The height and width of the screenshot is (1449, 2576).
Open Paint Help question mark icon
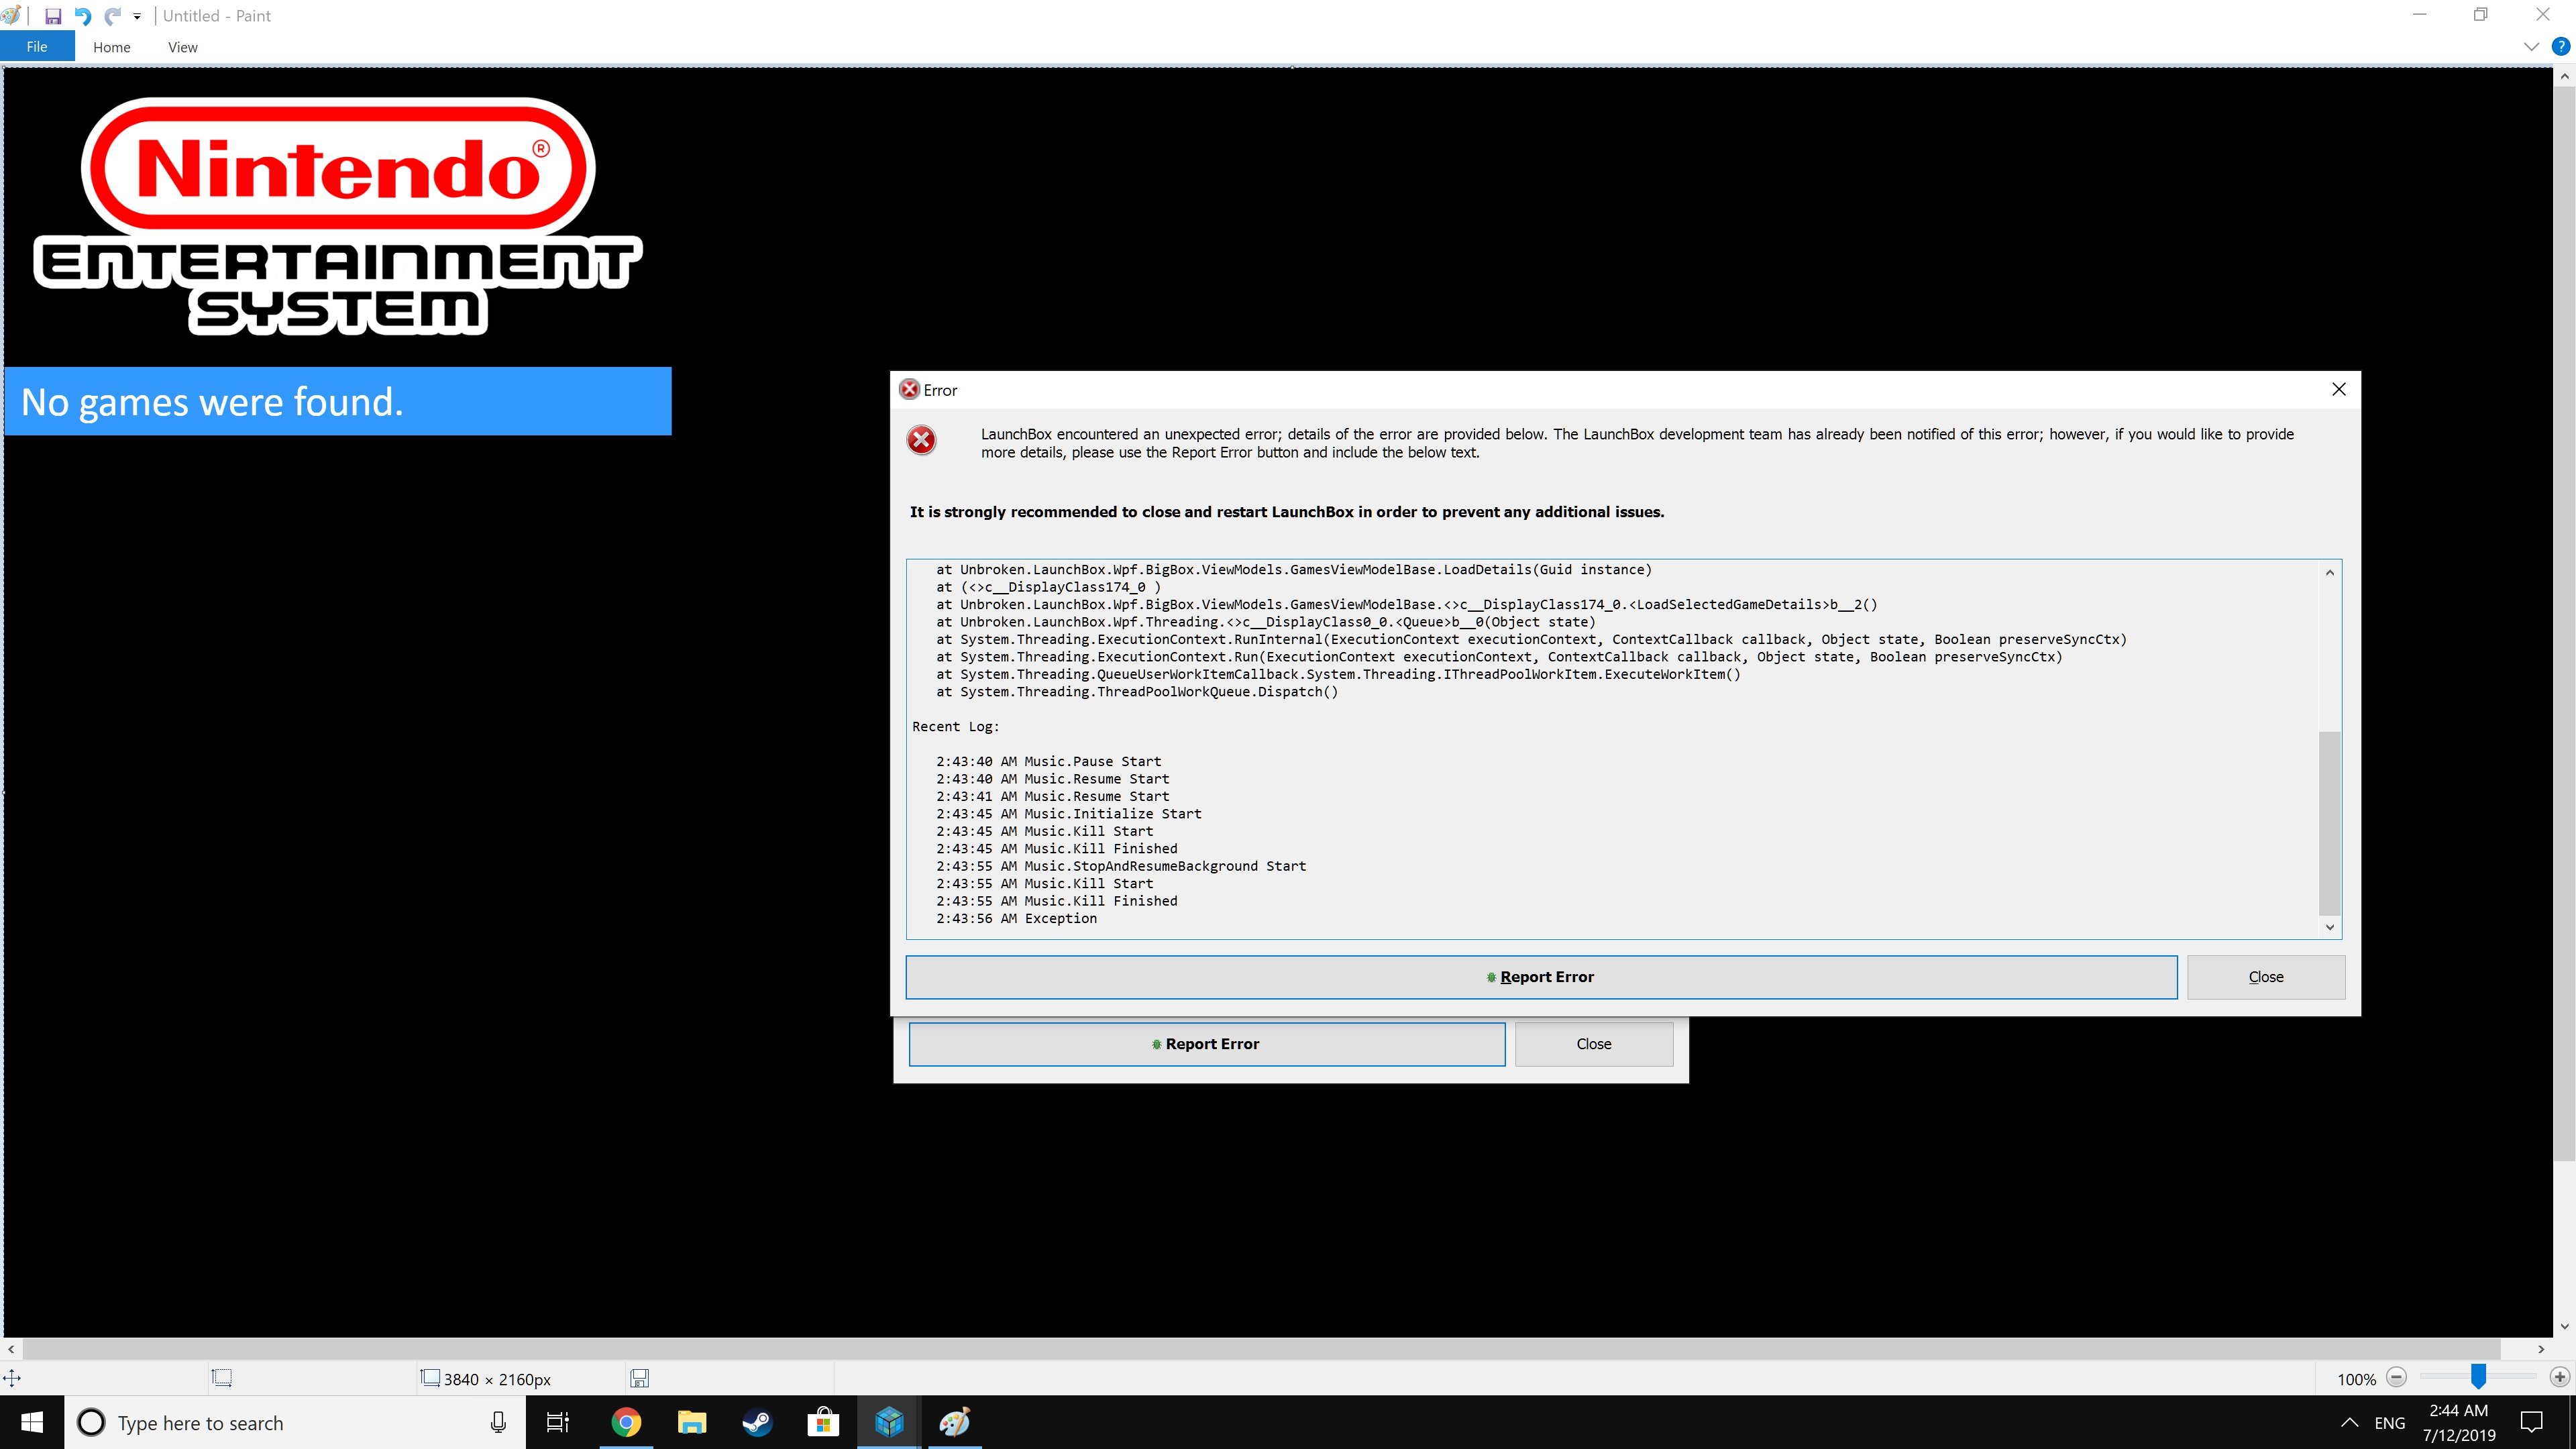coord(2561,46)
